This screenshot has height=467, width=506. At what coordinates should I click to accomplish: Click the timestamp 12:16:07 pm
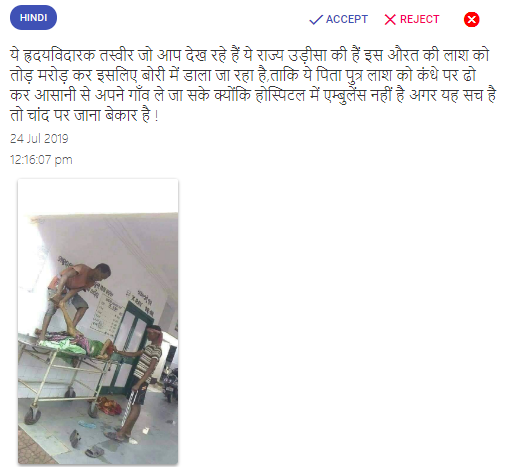(41, 160)
